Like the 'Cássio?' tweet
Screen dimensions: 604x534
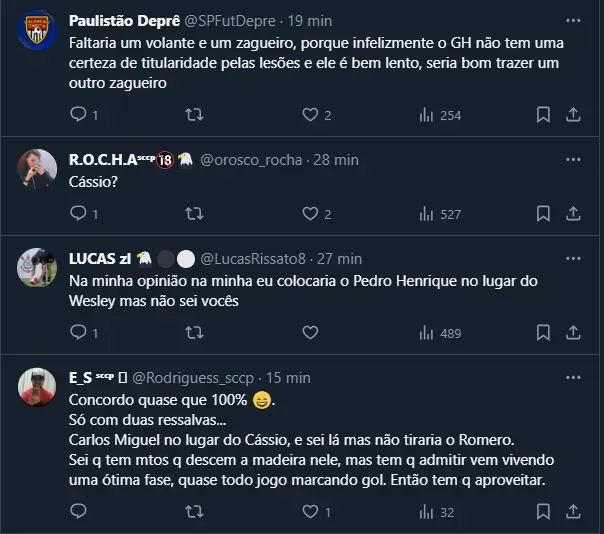click(309, 213)
